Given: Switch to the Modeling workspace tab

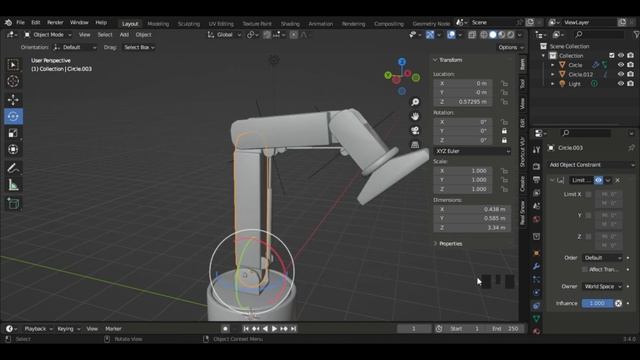Looking at the screenshot, I should coord(158,24).
